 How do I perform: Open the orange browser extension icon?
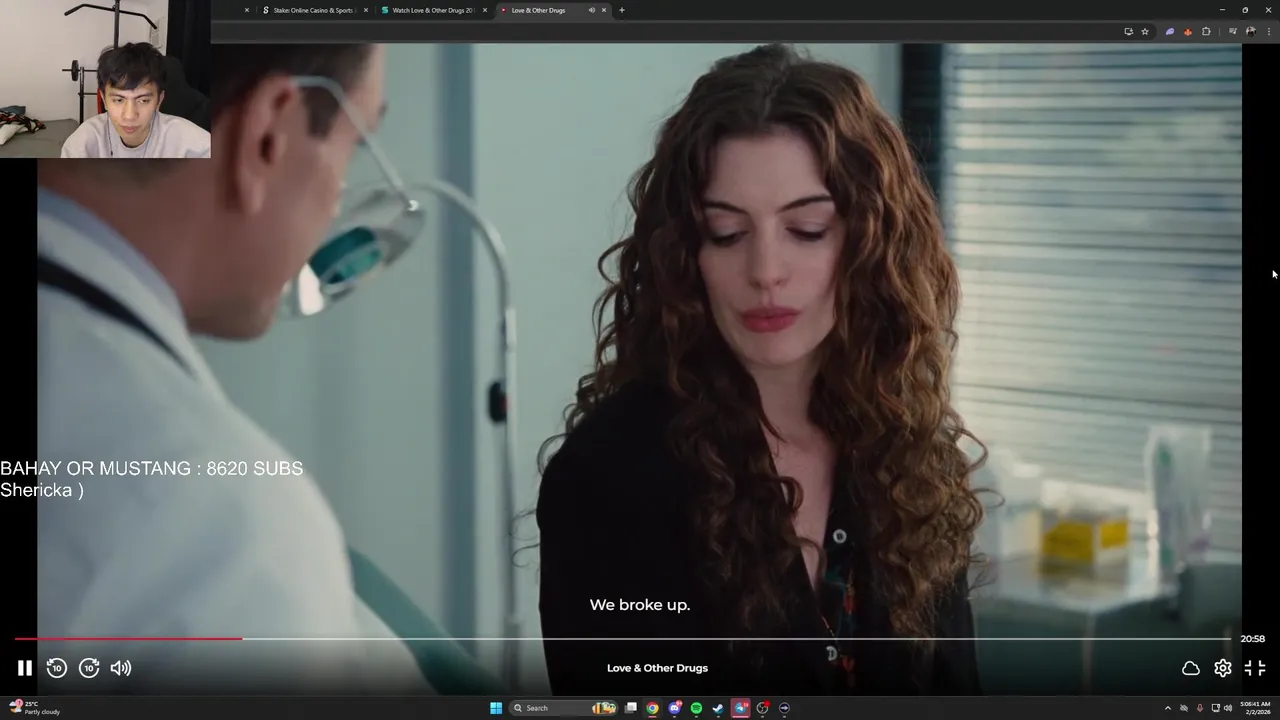point(1188,31)
